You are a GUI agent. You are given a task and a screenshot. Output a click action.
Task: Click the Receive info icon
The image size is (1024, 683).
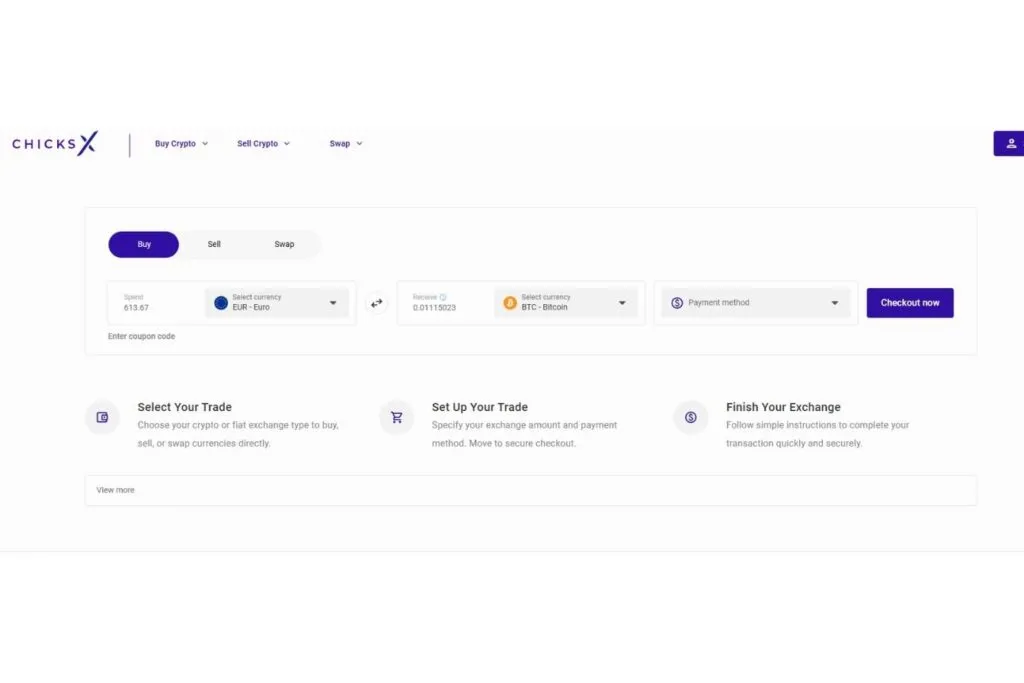(443, 297)
